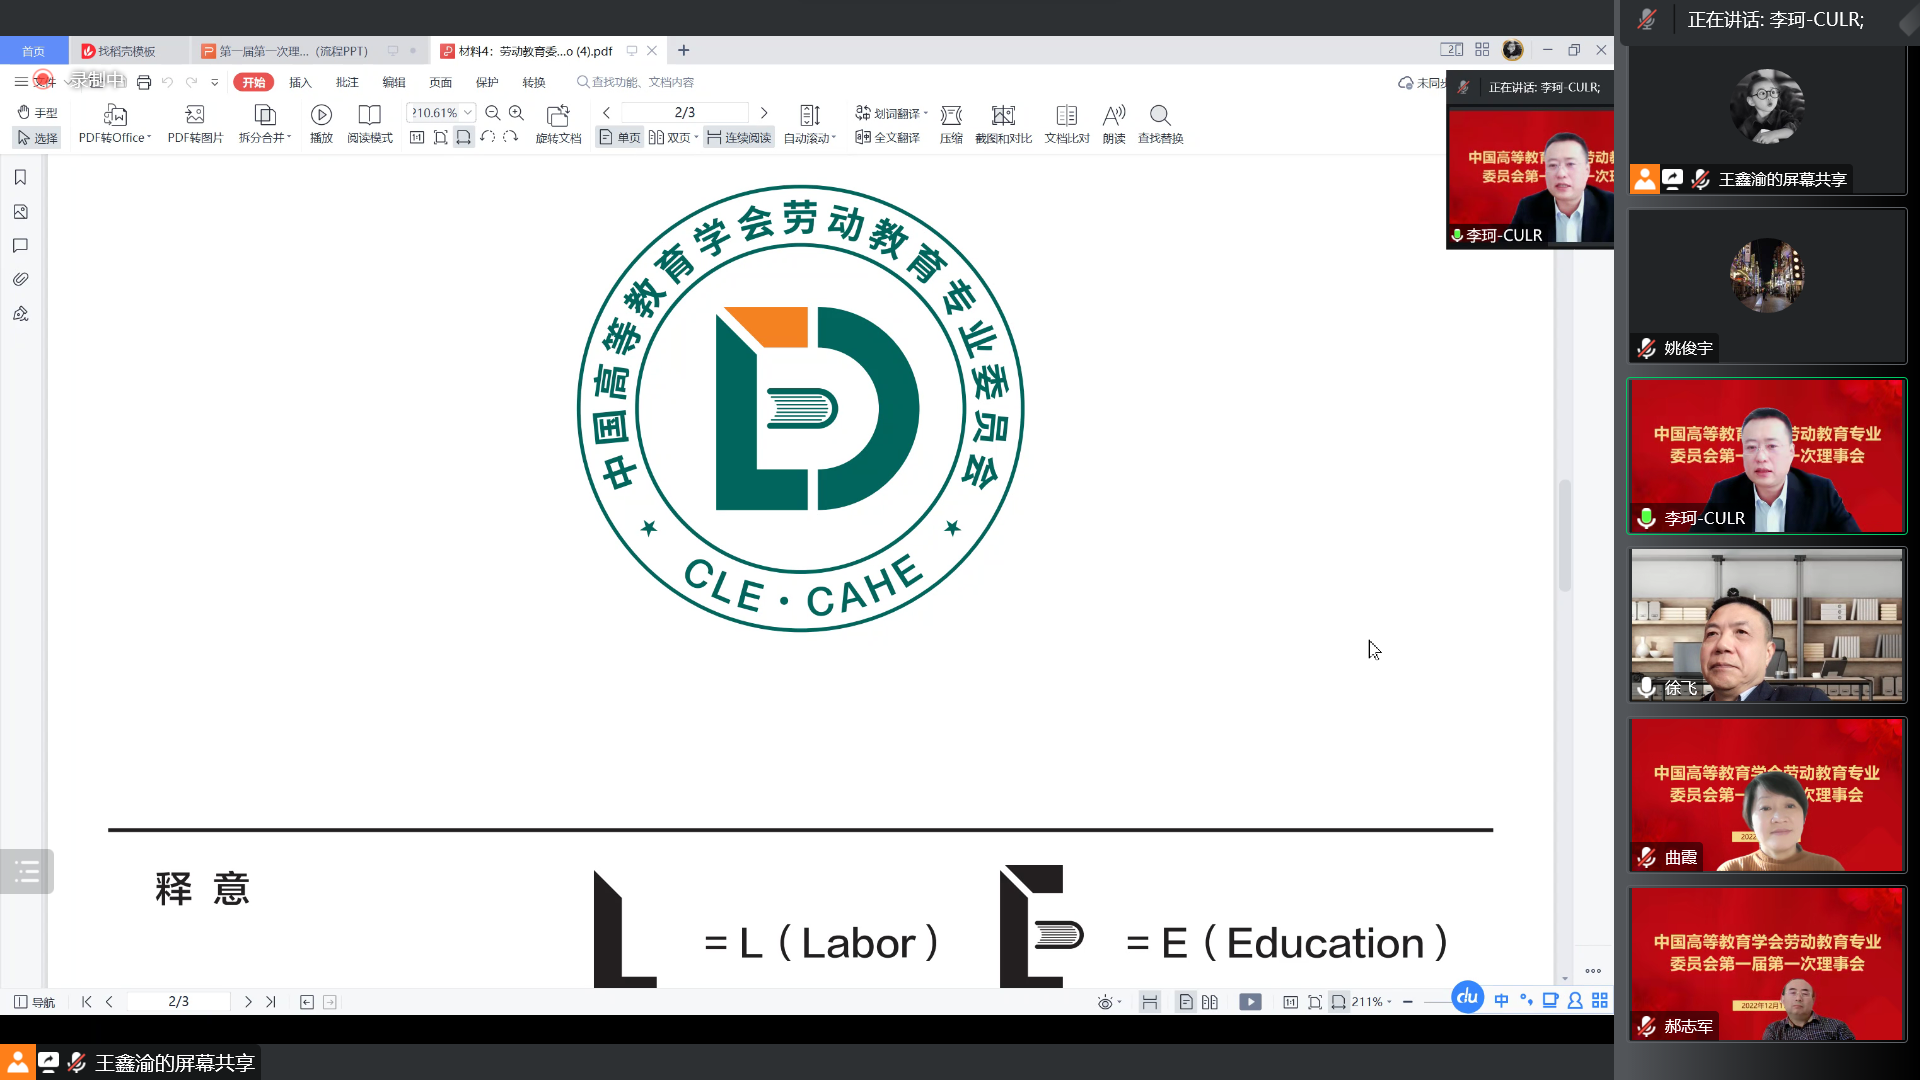Image resolution: width=1920 pixels, height=1080 pixels.
Task: Click the zoom in magnifier icon
Action: click(516, 113)
